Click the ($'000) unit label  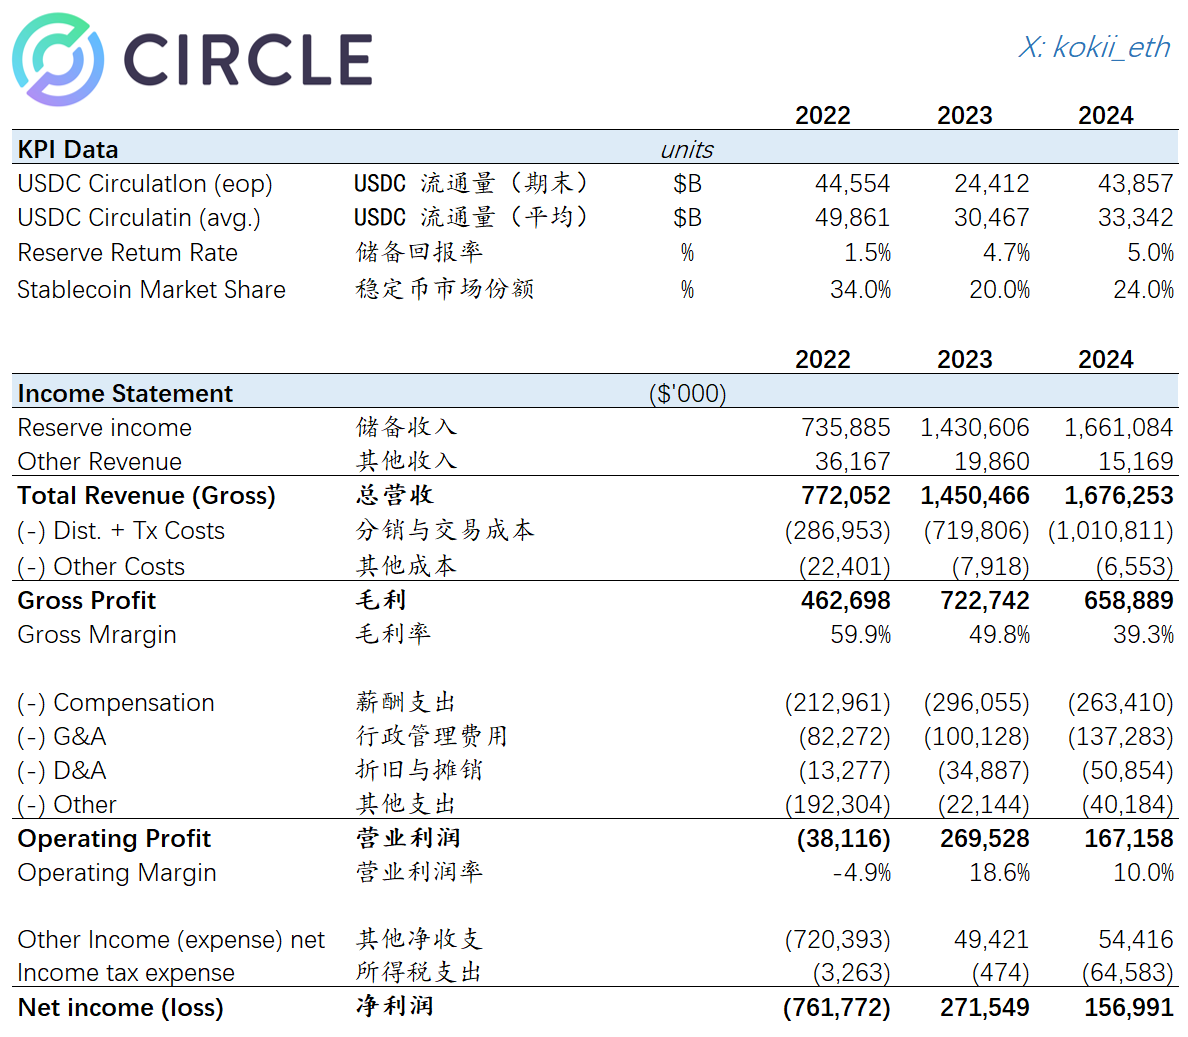687,393
